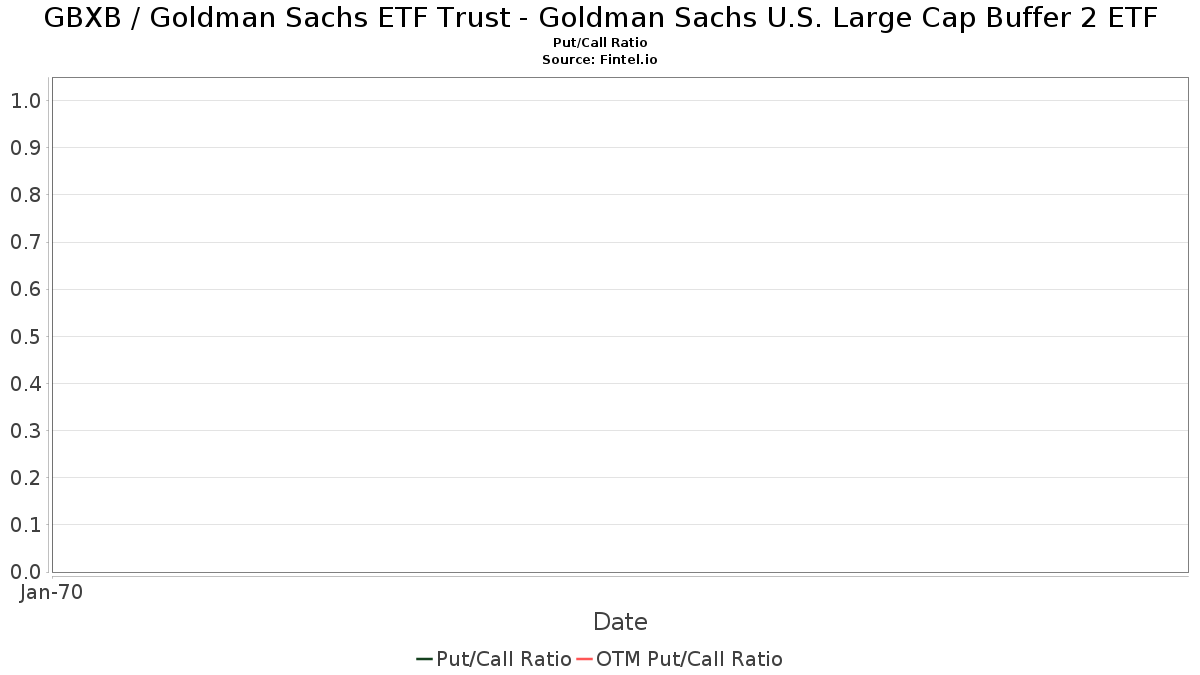The width and height of the screenshot is (1200, 675).
Task: Click the GBXB Goldman Sachs chart title
Action: (x=600, y=18)
